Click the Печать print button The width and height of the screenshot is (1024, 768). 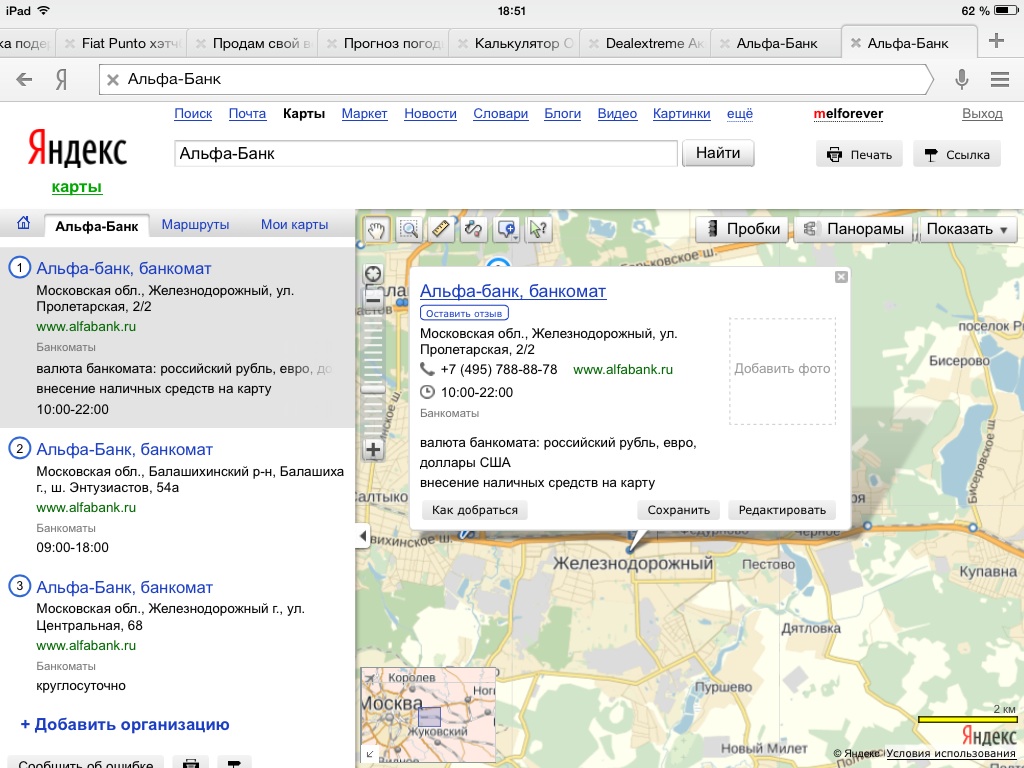(x=859, y=155)
